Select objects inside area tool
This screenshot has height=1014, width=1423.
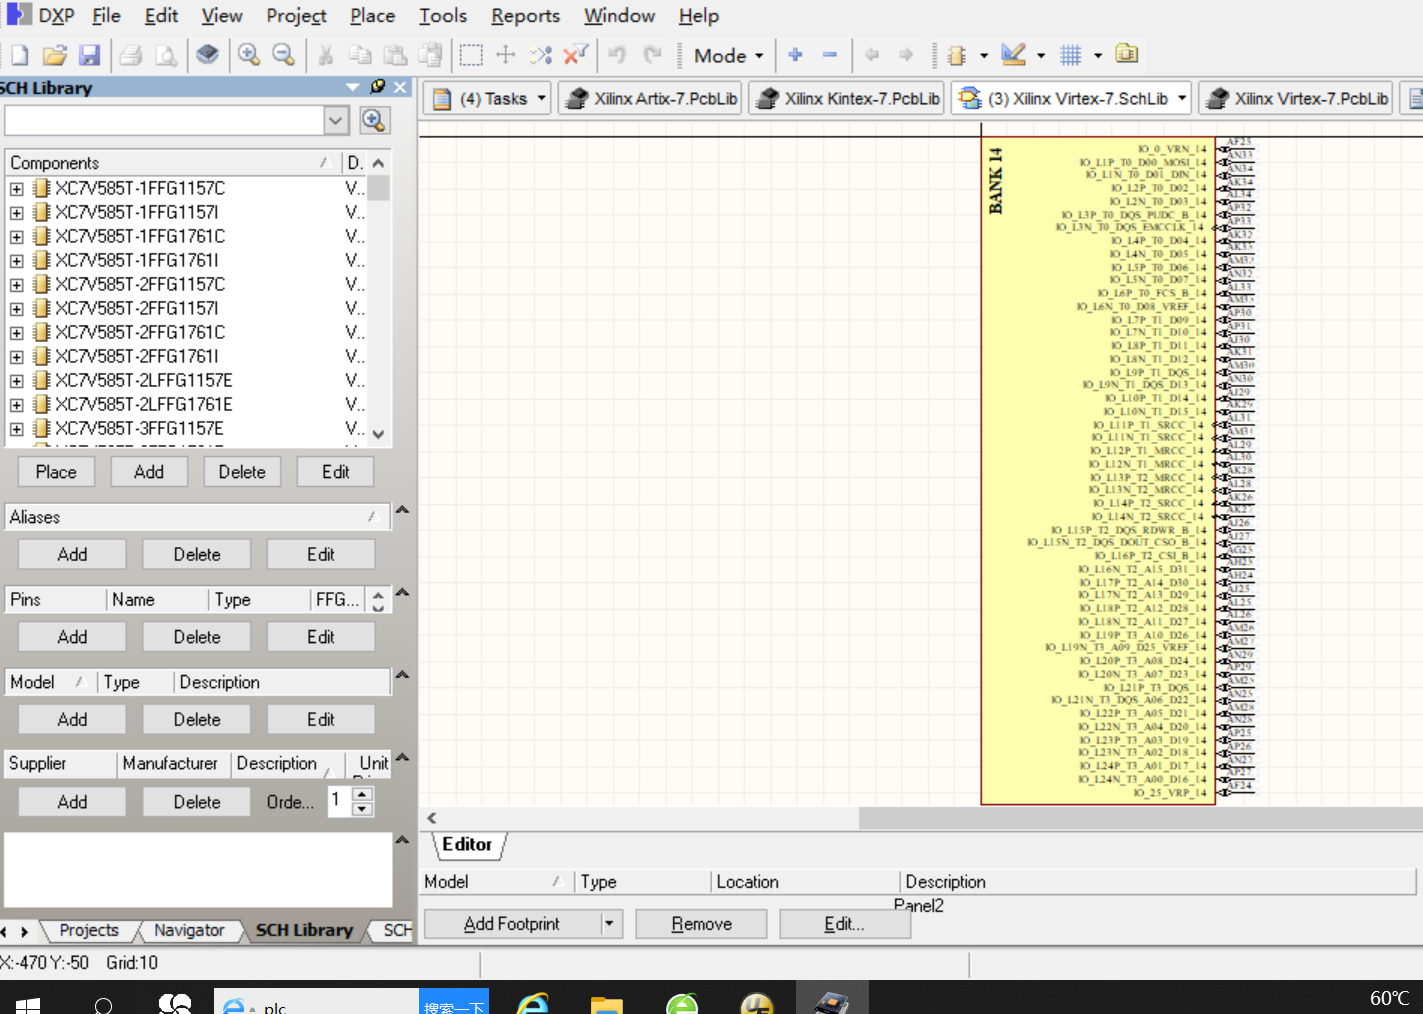(x=471, y=55)
